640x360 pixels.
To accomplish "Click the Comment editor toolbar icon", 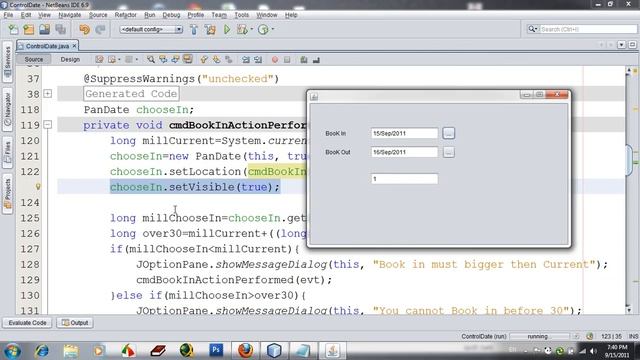I will [x=304, y=60].
